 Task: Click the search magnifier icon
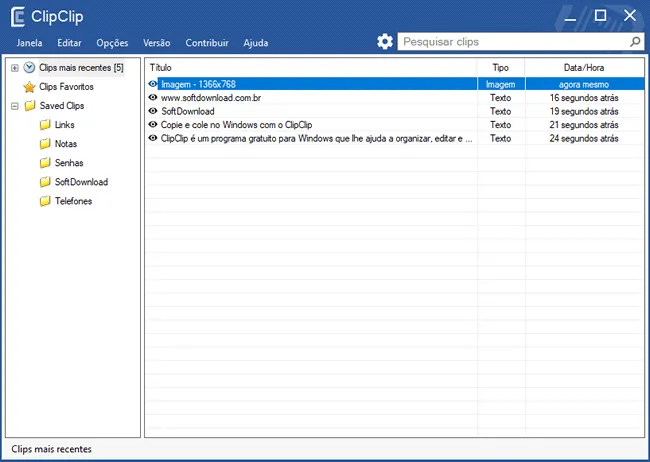(x=635, y=41)
